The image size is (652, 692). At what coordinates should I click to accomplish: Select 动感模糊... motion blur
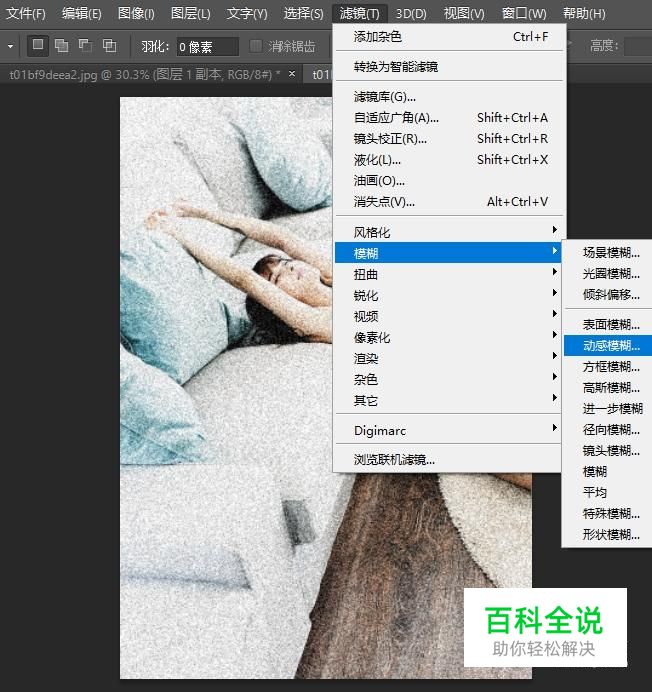[x=608, y=346]
